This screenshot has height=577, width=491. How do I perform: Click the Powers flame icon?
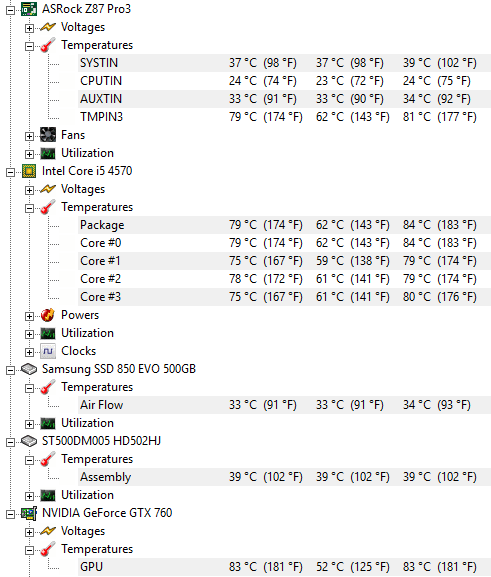coord(48,315)
